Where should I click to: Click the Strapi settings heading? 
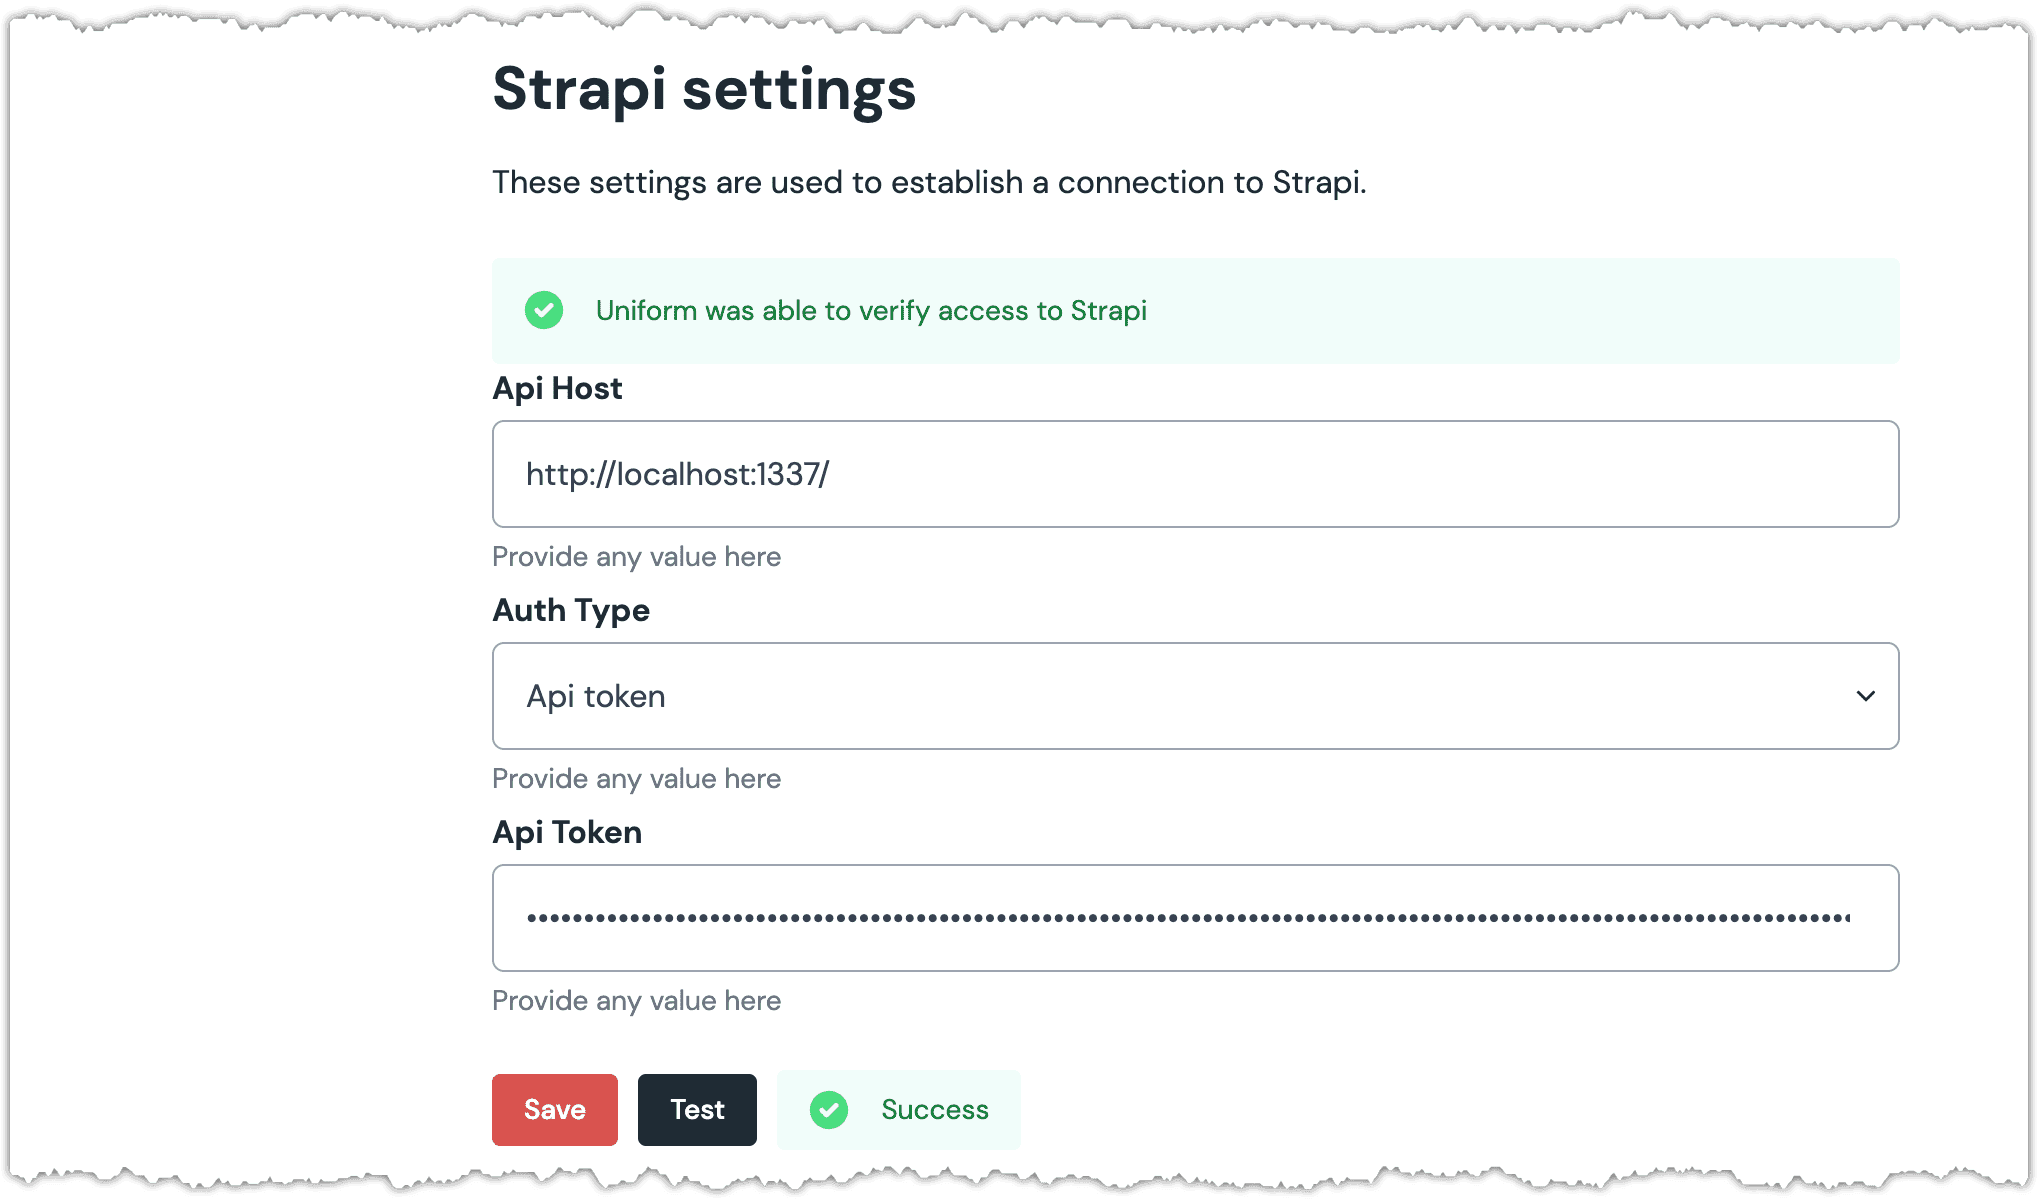point(704,90)
